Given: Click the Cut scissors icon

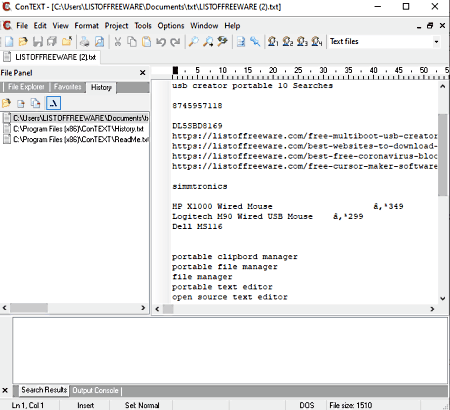Looking at the screenshot, I should tap(118, 42).
